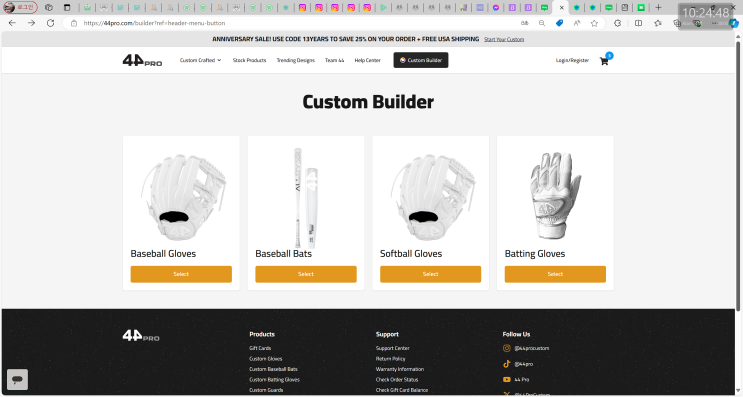
Task: Click the Batting Gloves product image
Action: point(555,195)
